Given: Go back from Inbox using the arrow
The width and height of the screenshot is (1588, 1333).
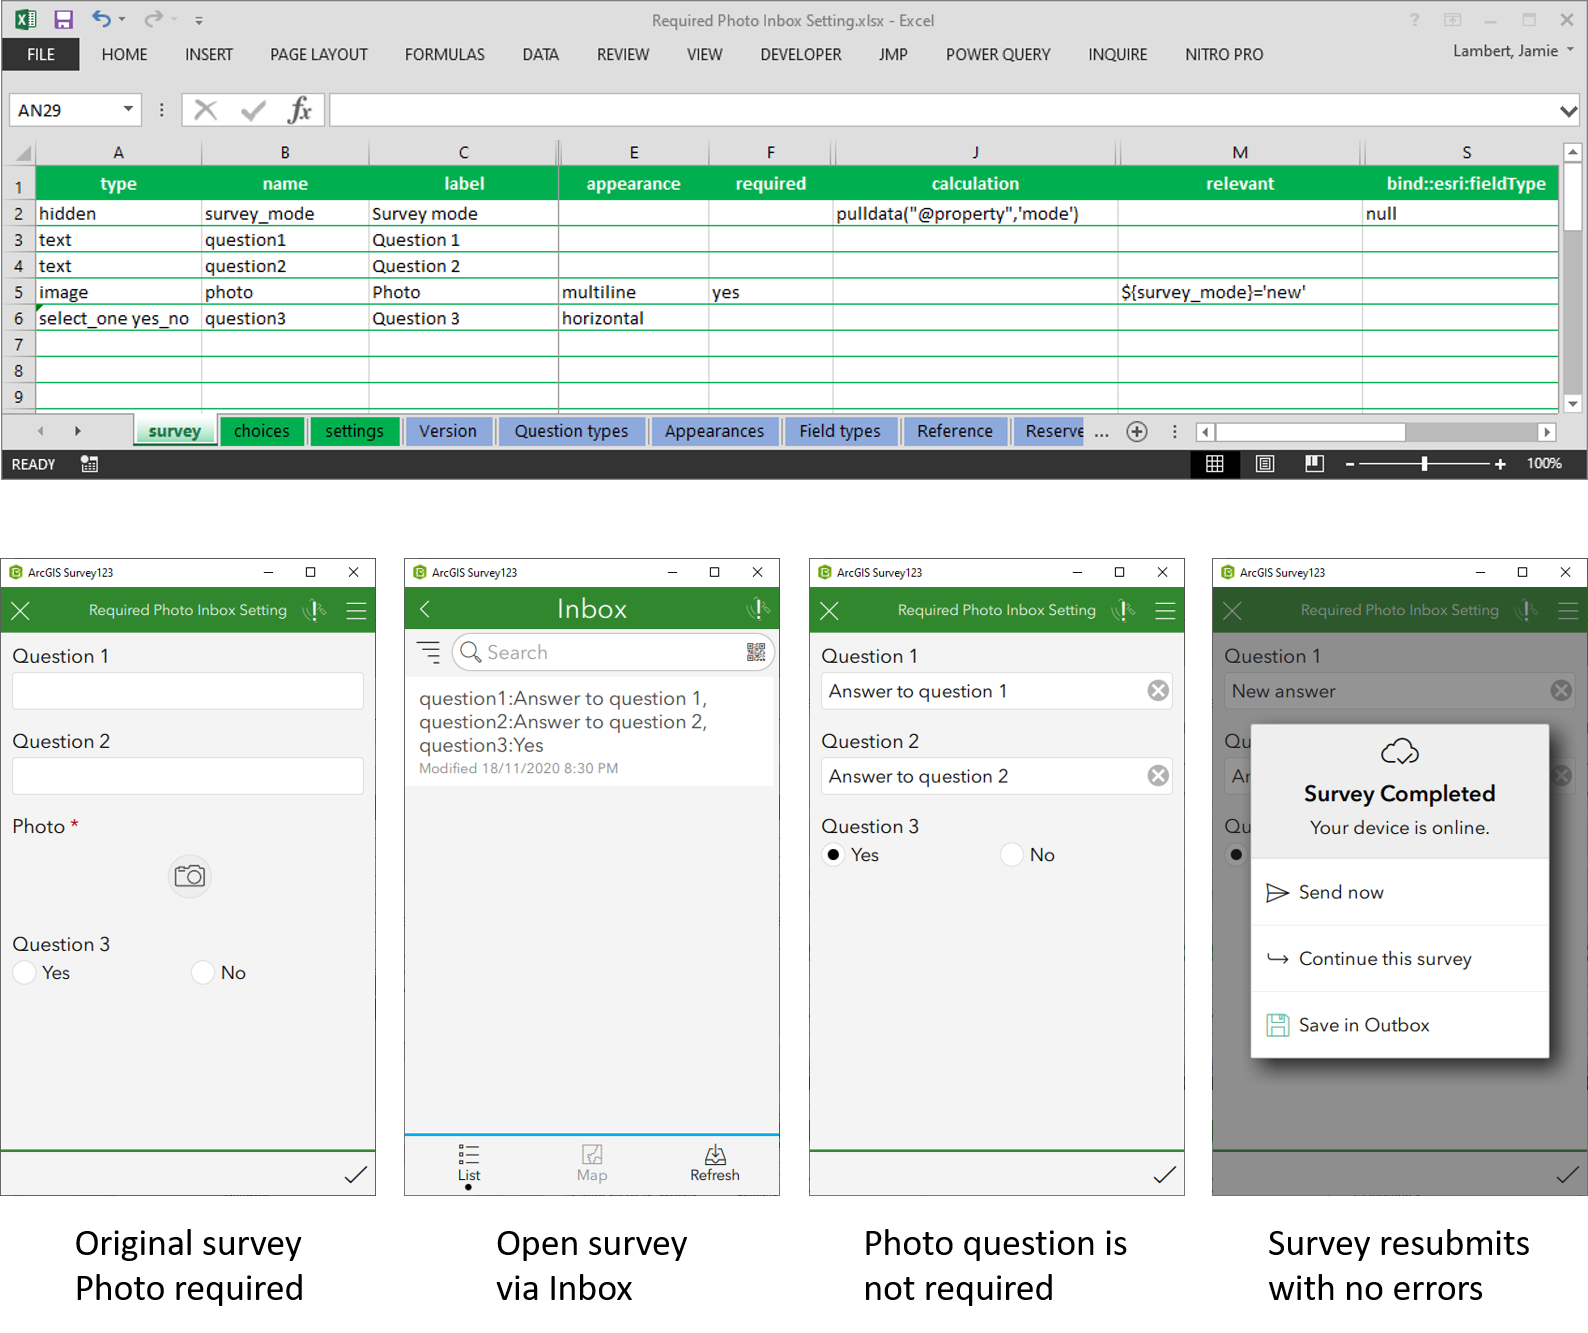Looking at the screenshot, I should tap(425, 609).
